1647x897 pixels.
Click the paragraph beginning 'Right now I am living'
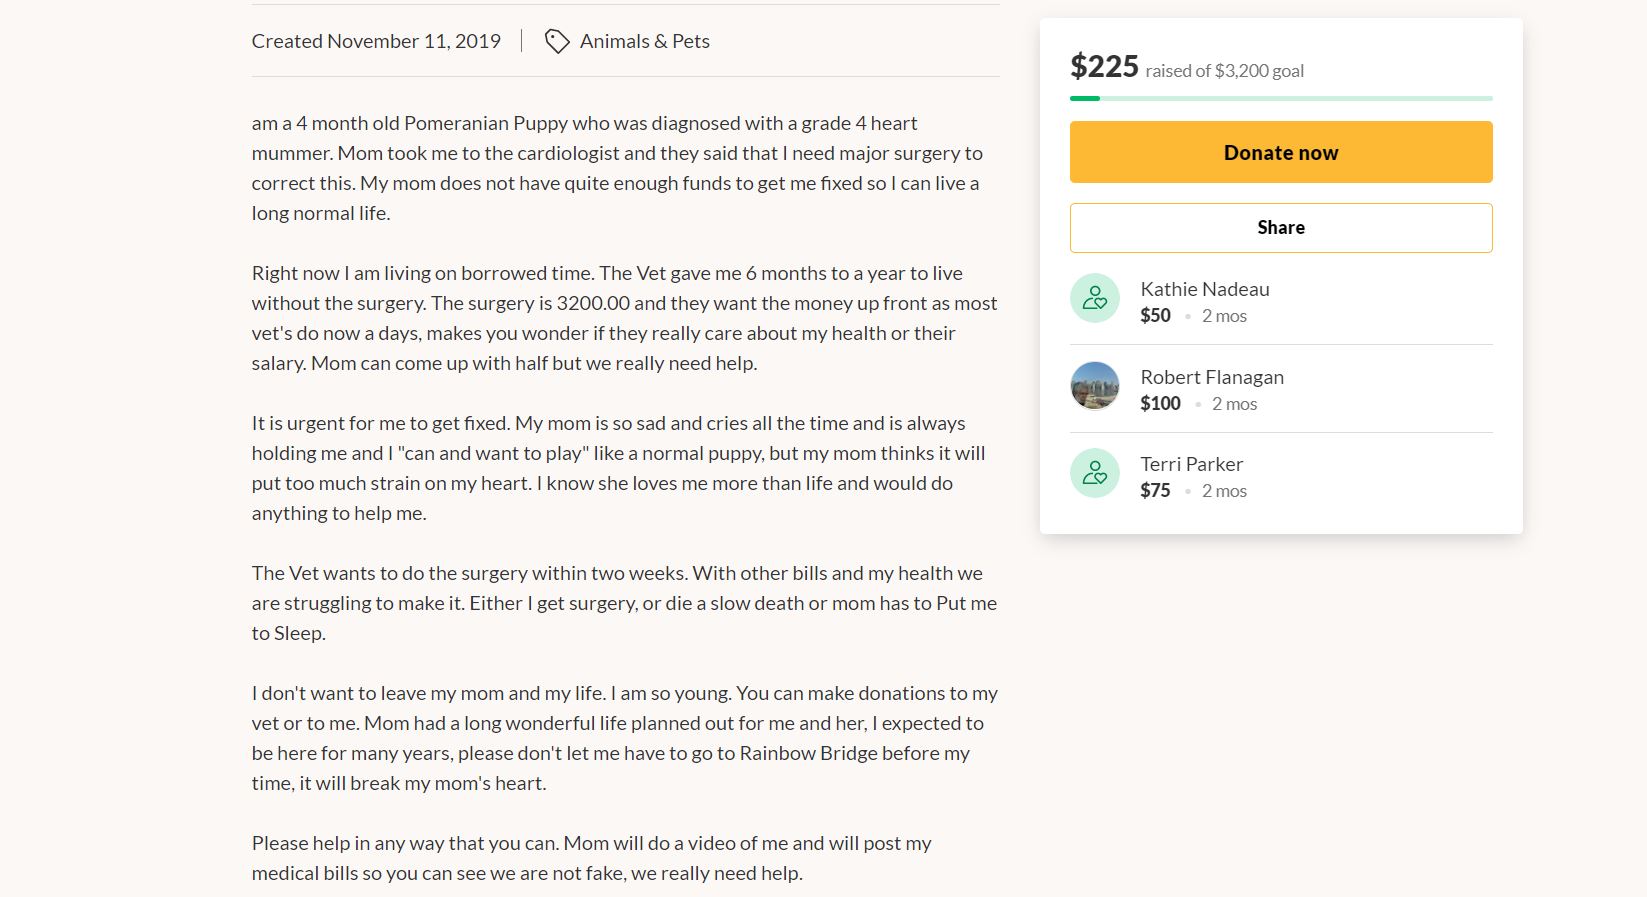(625, 318)
